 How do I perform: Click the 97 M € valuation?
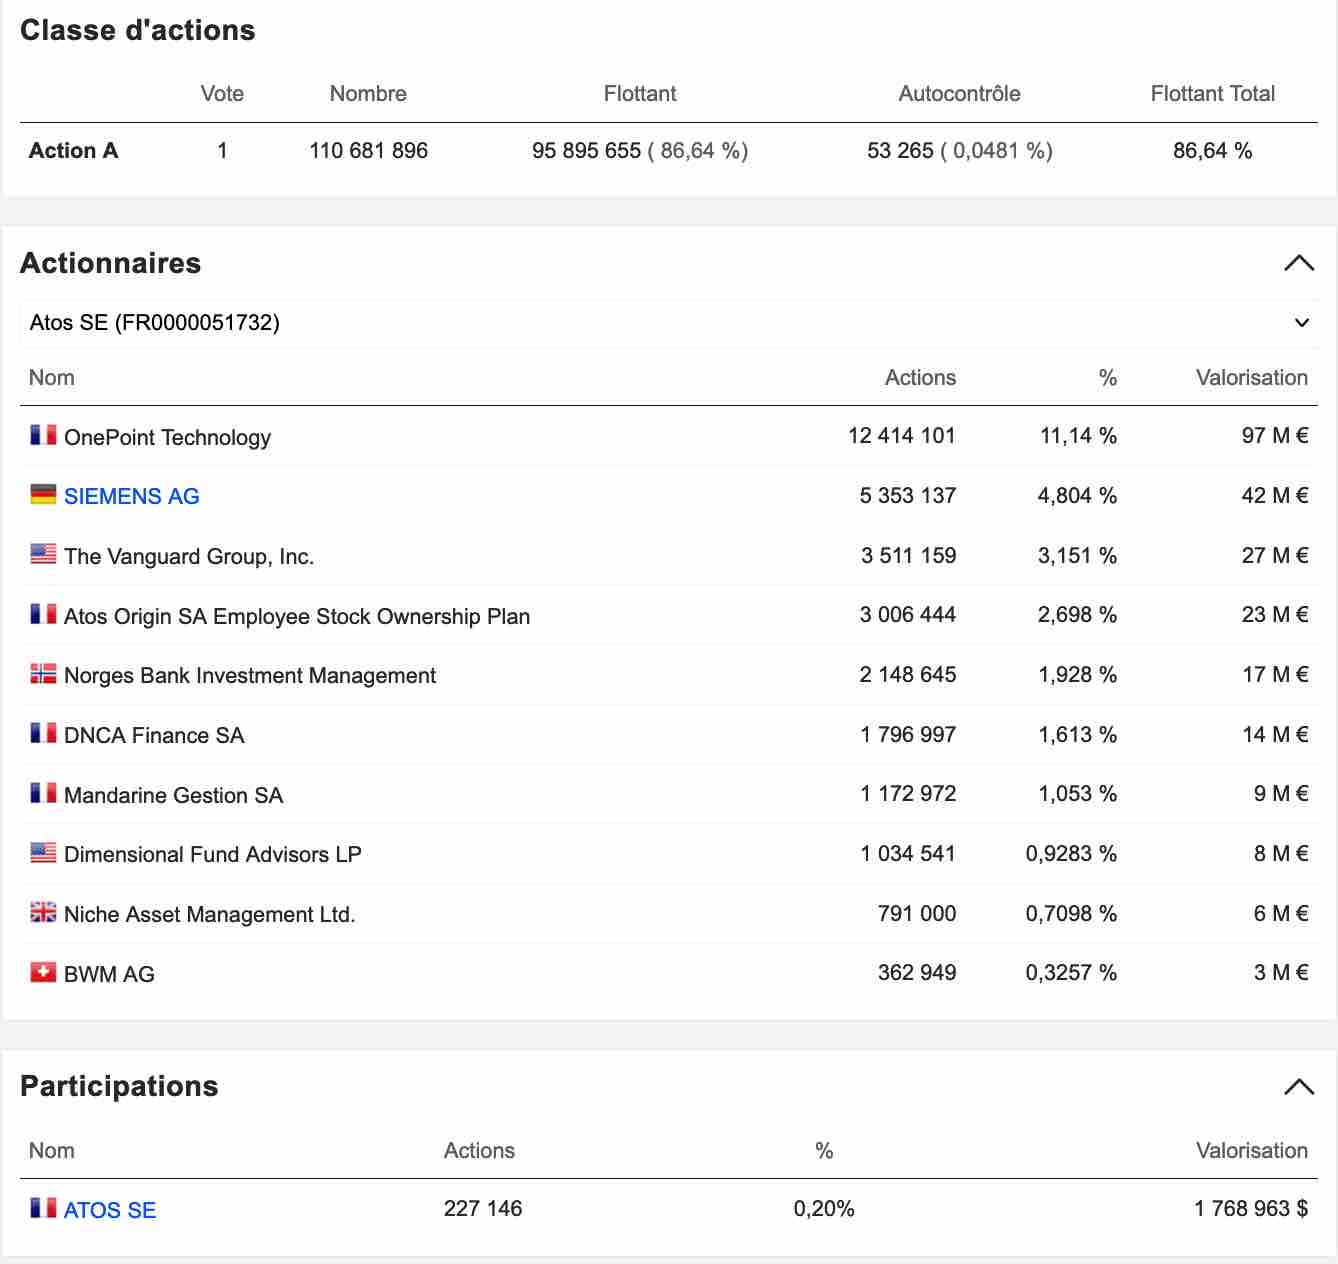(x=1275, y=435)
